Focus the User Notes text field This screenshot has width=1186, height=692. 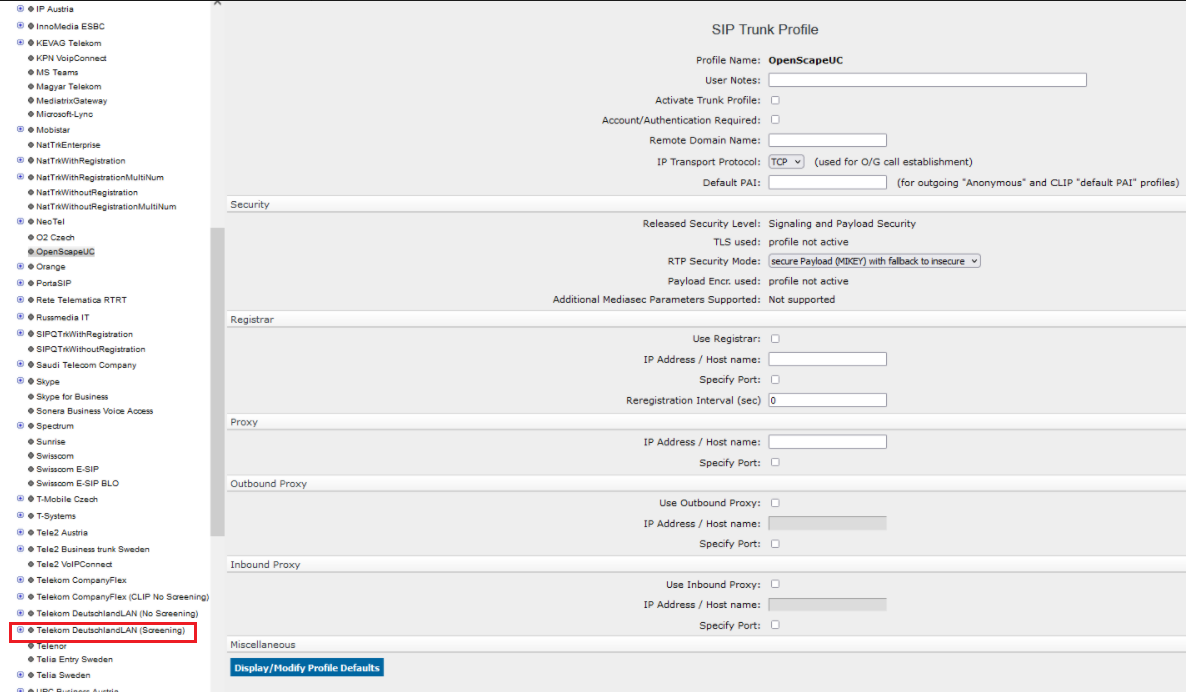[x=927, y=80]
